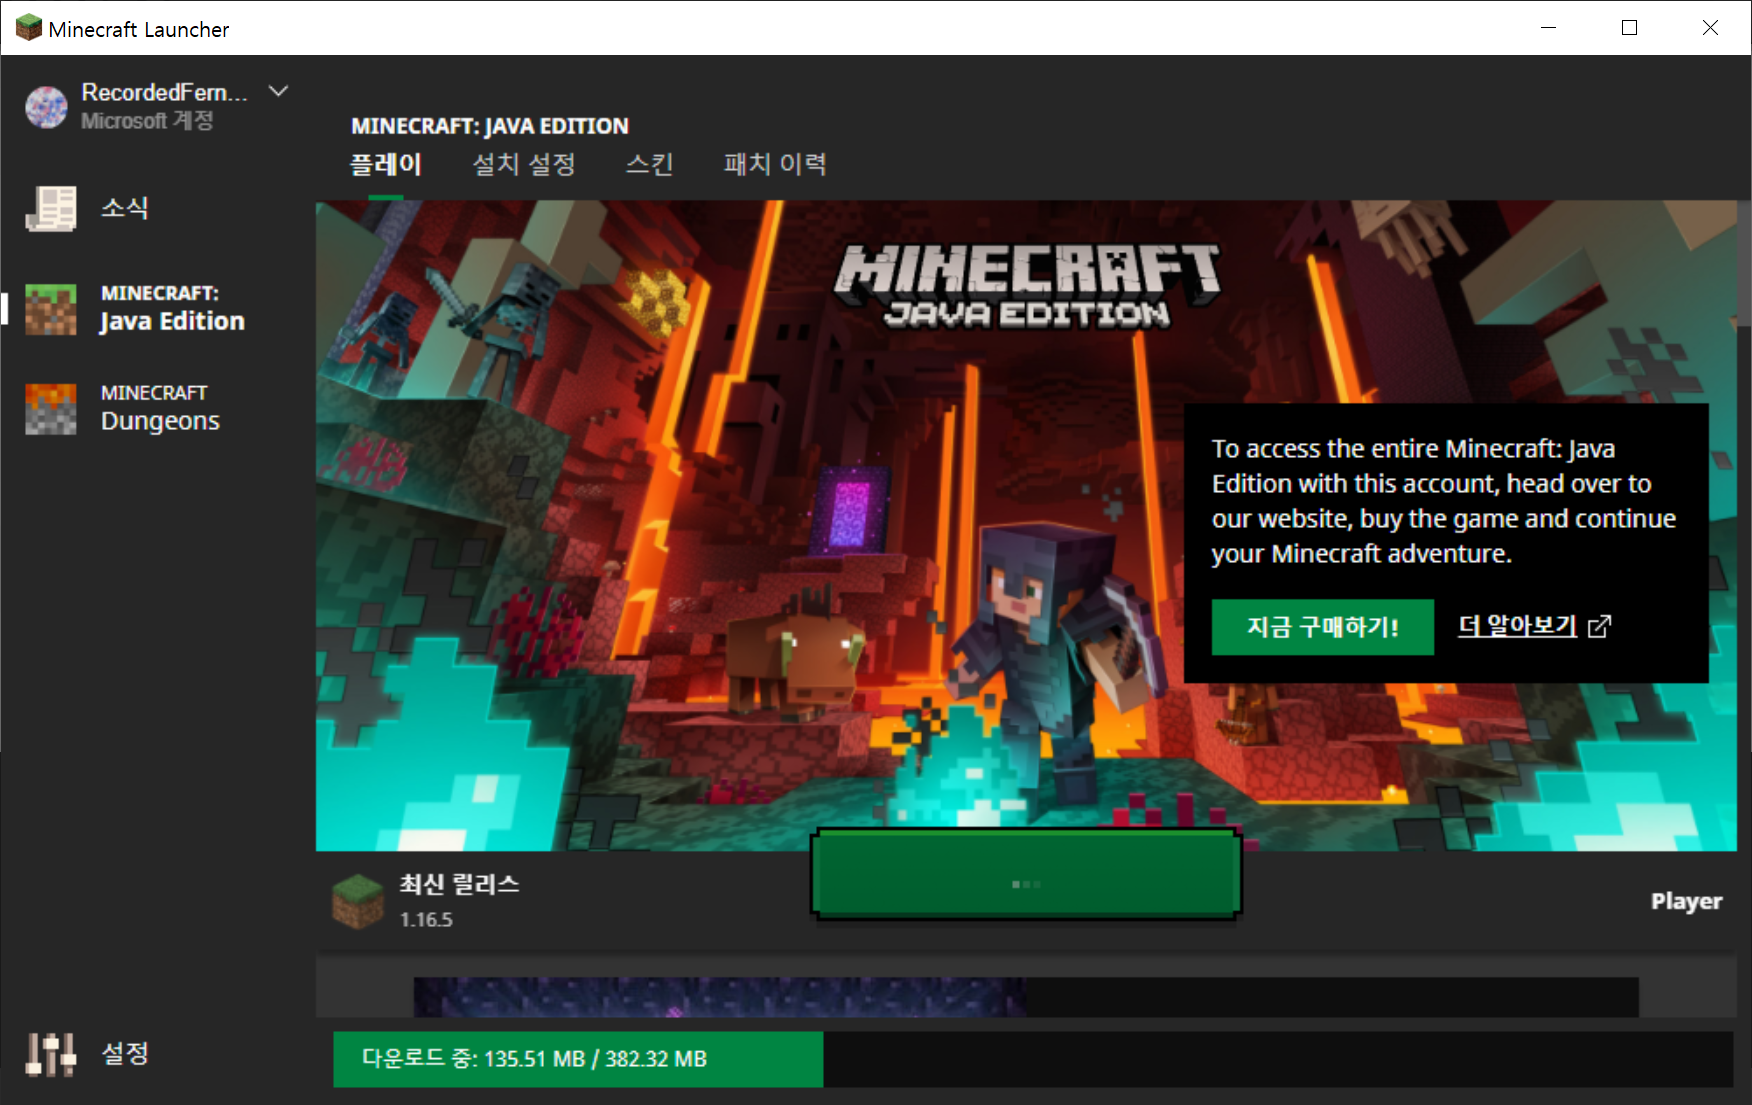Click the Minecraft Launcher title bar icon
This screenshot has width=1752, height=1105.
[29, 28]
